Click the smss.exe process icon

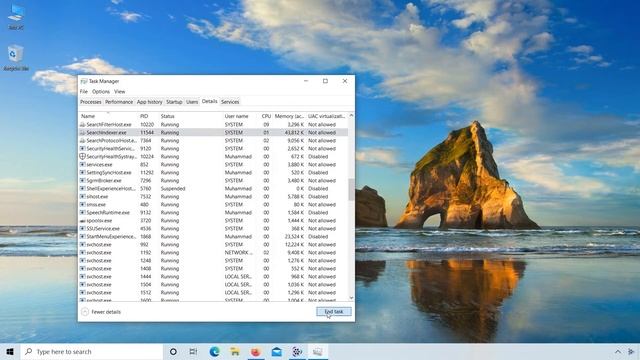[82, 204]
